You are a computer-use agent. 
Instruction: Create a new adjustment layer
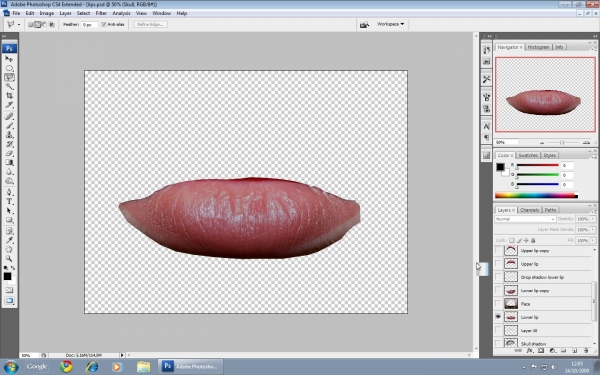(552, 350)
